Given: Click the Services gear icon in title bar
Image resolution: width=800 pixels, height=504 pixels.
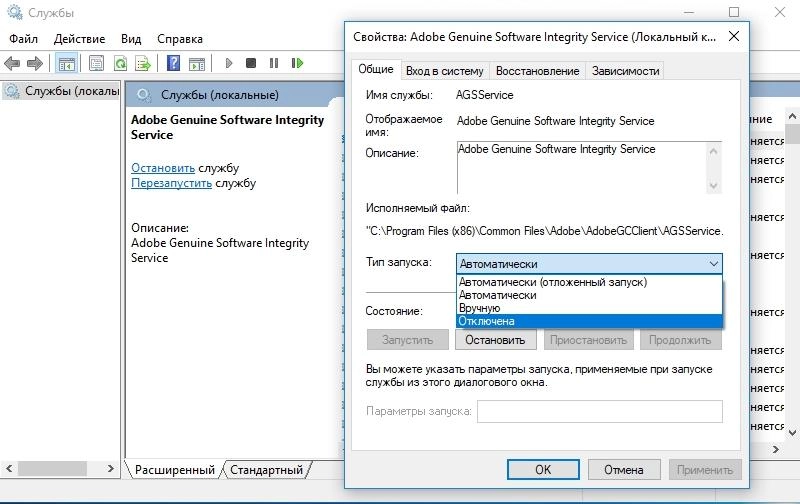Looking at the screenshot, I should tap(14, 12).
